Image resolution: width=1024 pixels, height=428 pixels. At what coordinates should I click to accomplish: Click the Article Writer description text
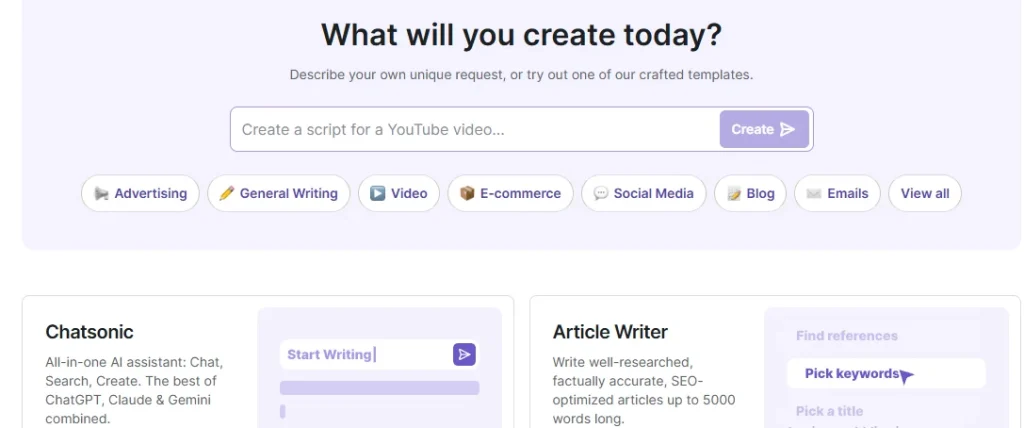click(x=644, y=390)
